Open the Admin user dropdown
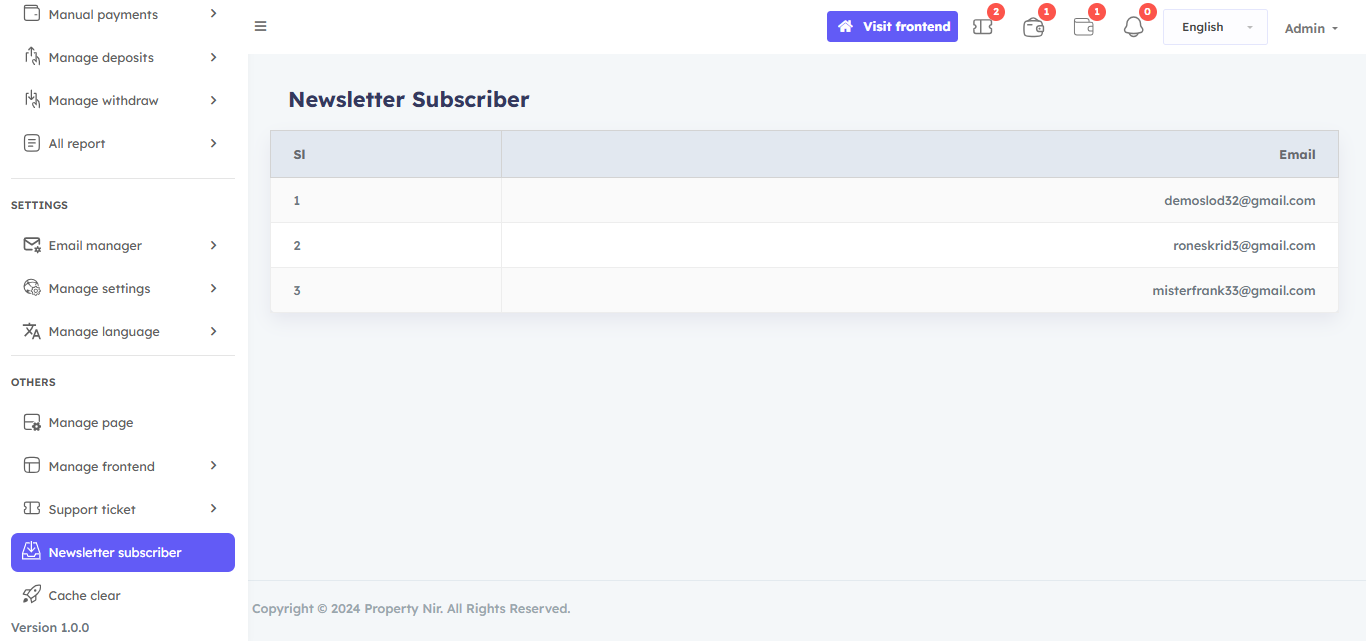This screenshot has width=1366, height=641. coord(1311,28)
